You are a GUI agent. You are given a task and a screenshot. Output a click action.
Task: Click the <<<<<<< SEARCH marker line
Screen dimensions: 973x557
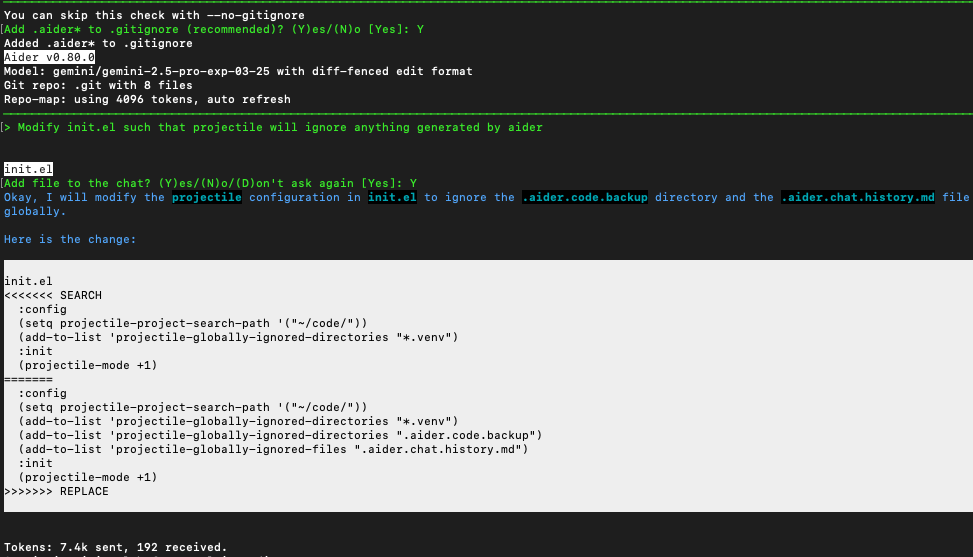pyautogui.click(x=53, y=295)
